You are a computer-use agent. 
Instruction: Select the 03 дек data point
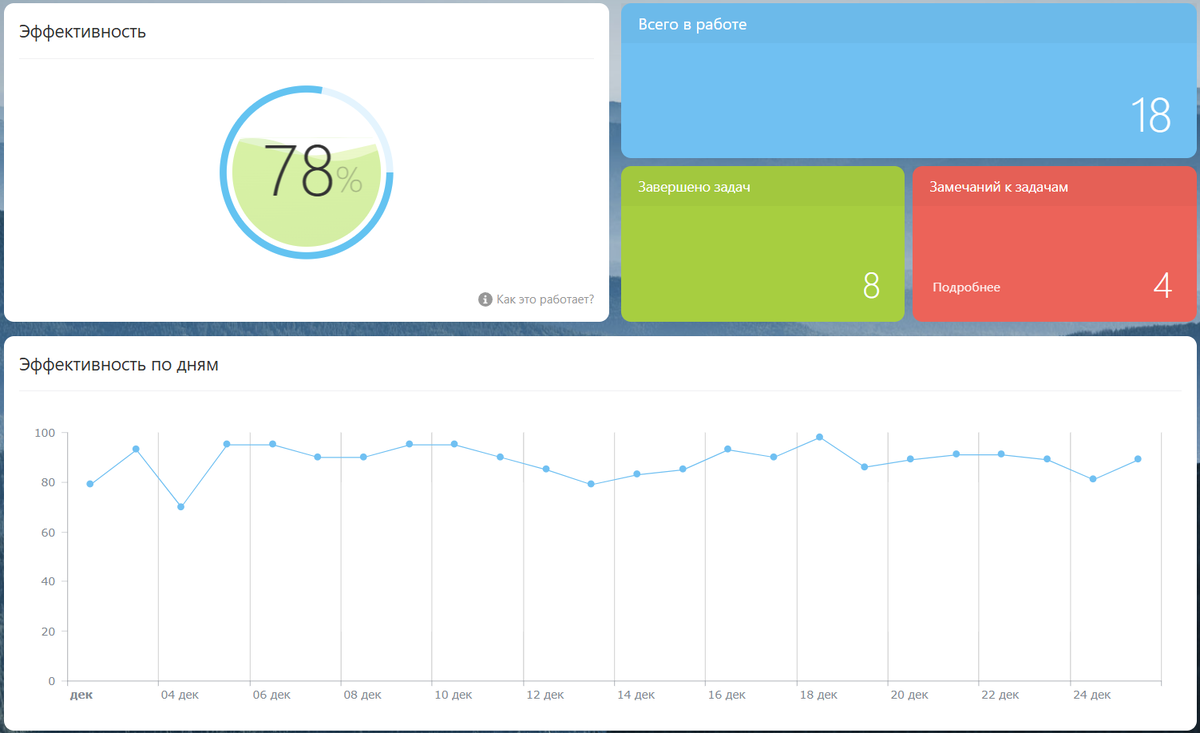136,449
